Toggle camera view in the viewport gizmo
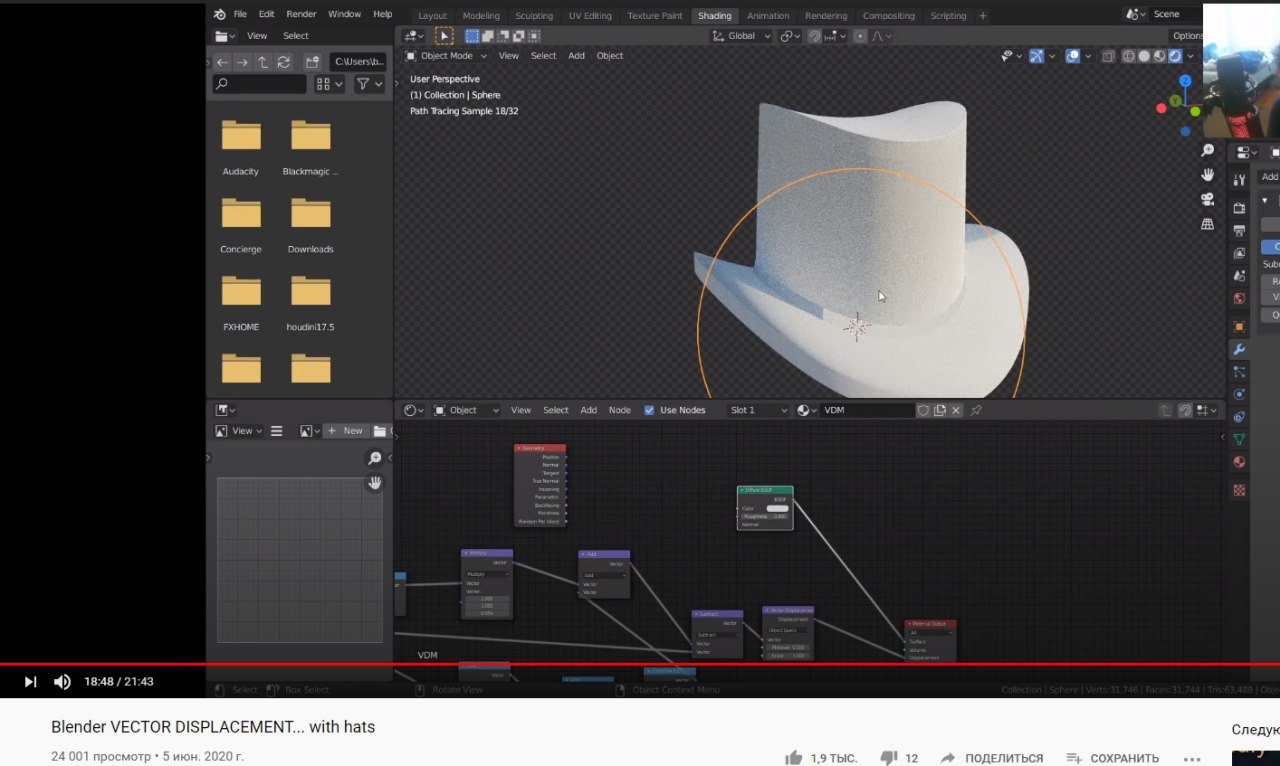This screenshot has width=1280, height=766. coord(1208,199)
